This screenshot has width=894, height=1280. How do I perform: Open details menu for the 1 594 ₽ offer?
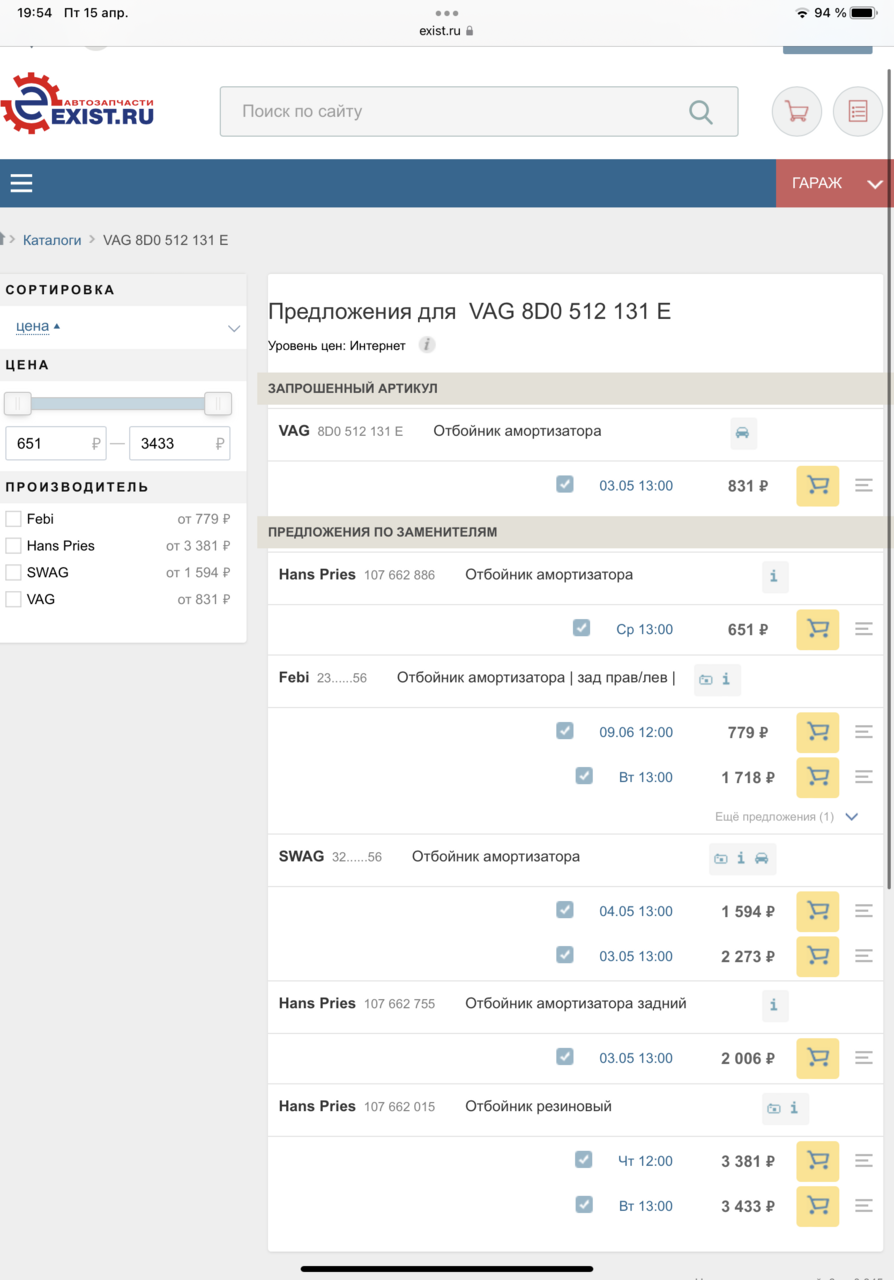[864, 910]
